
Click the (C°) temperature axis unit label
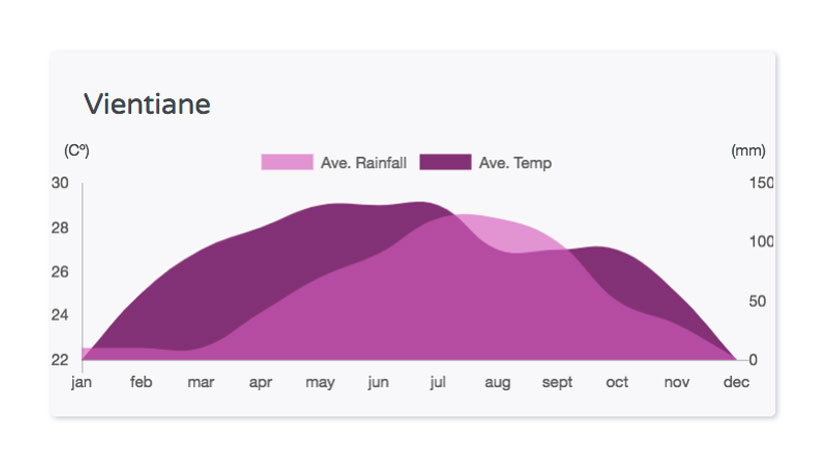click(77, 151)
